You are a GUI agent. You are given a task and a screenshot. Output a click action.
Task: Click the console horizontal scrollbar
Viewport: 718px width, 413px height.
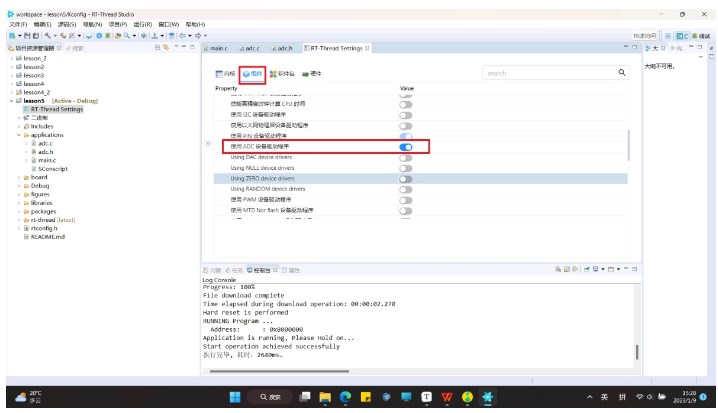(279, 371)
